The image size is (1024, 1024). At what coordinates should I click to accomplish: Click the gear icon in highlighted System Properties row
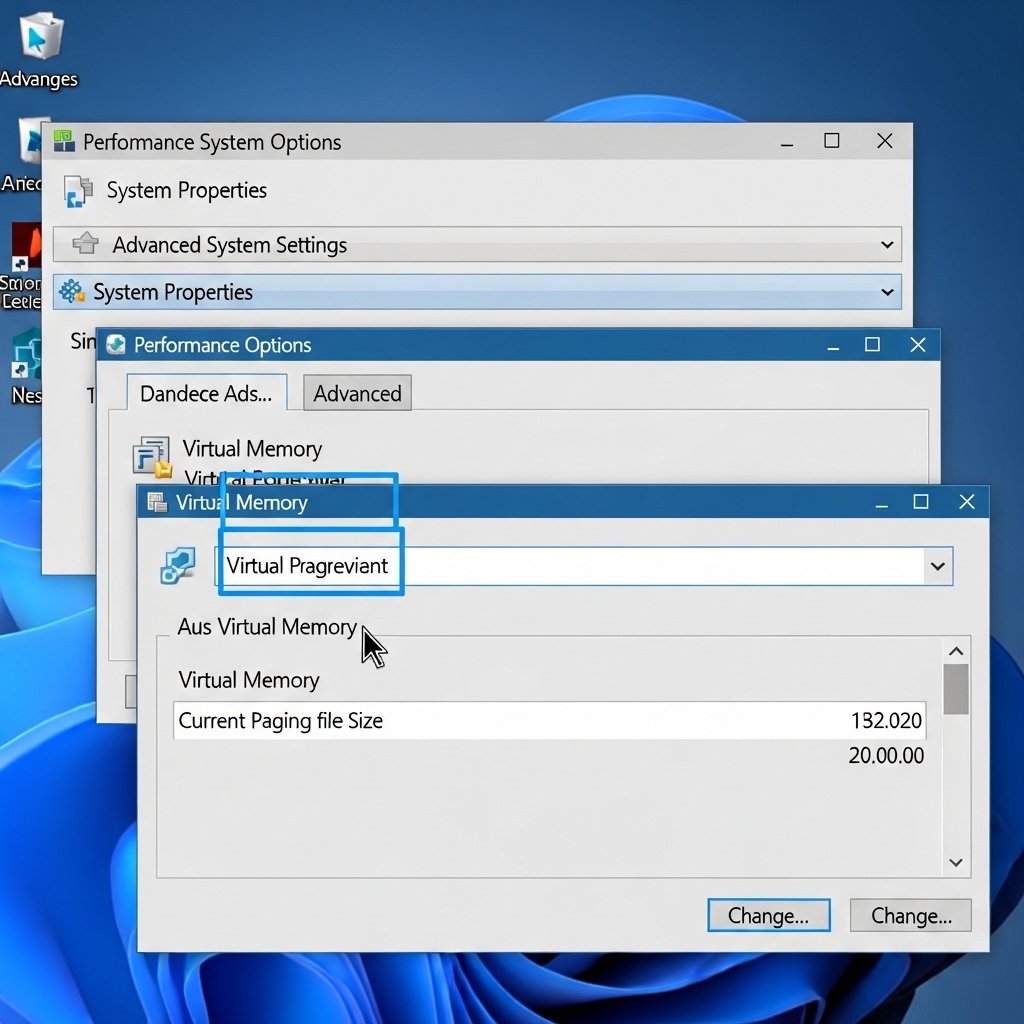[72, 292]
